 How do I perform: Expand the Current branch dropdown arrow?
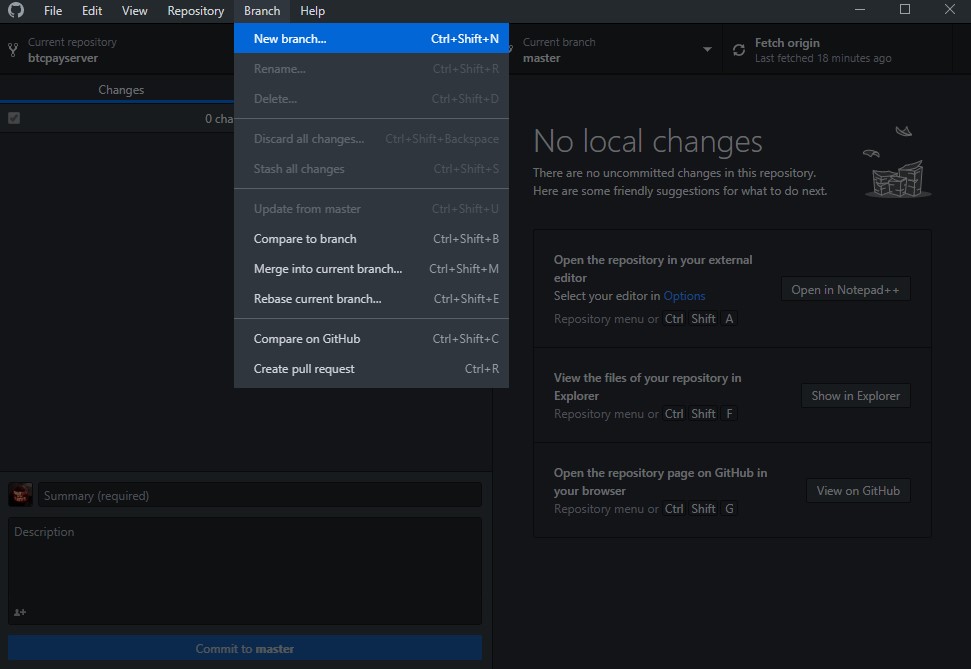(x=707, y=50)
